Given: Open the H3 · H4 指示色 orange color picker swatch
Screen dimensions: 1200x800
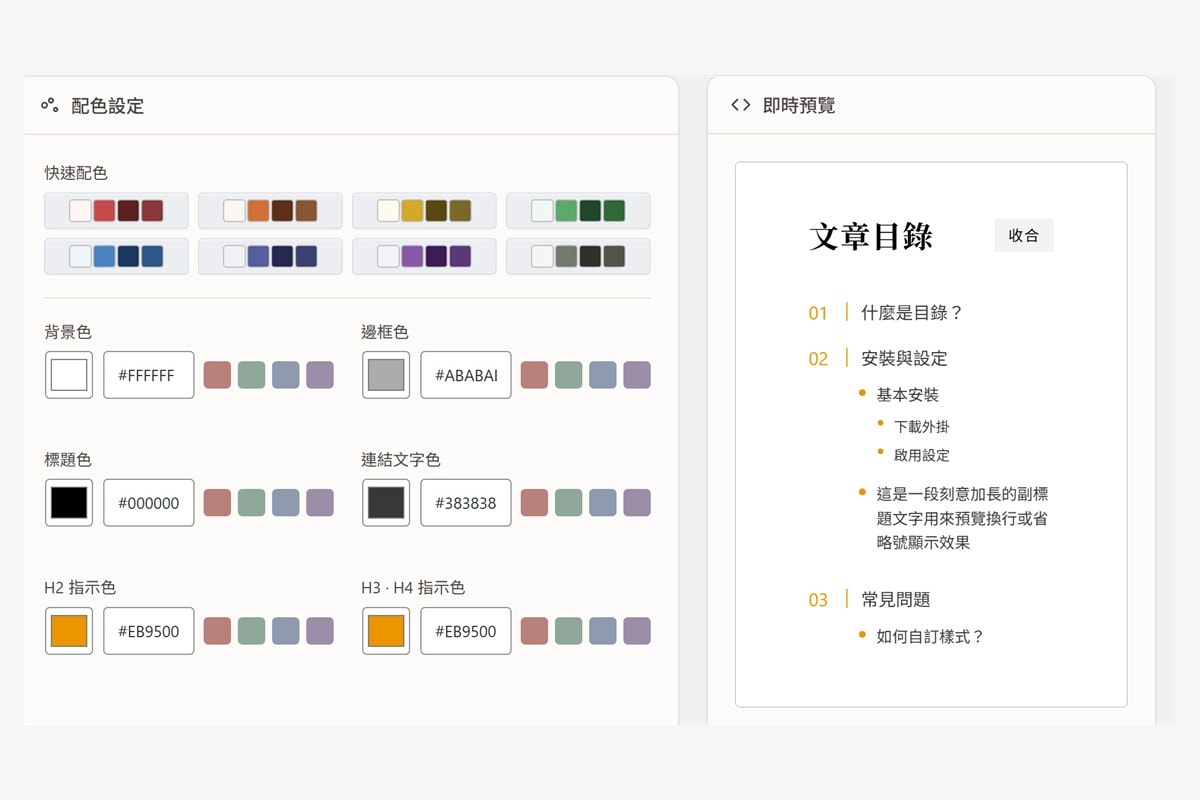Looking at the screenshot, I should click(x=386, y=631).
